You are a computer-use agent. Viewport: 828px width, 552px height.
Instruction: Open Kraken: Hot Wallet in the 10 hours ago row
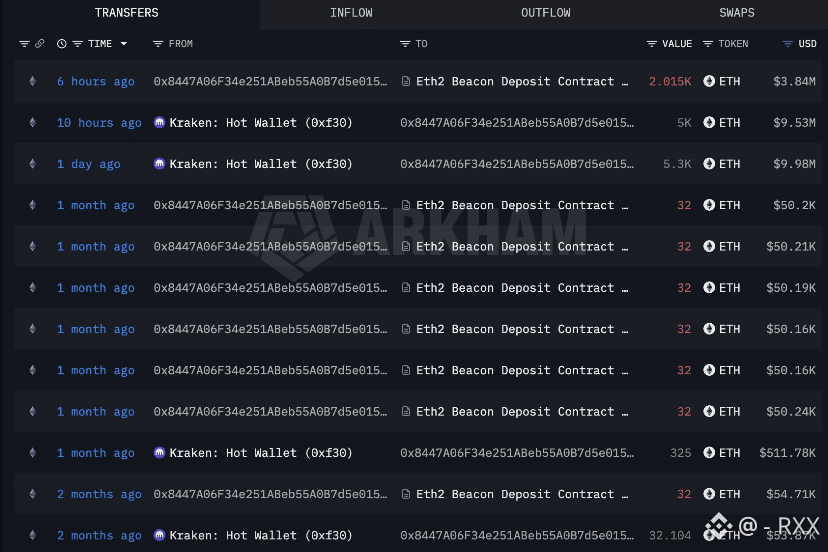coord(261,123)
